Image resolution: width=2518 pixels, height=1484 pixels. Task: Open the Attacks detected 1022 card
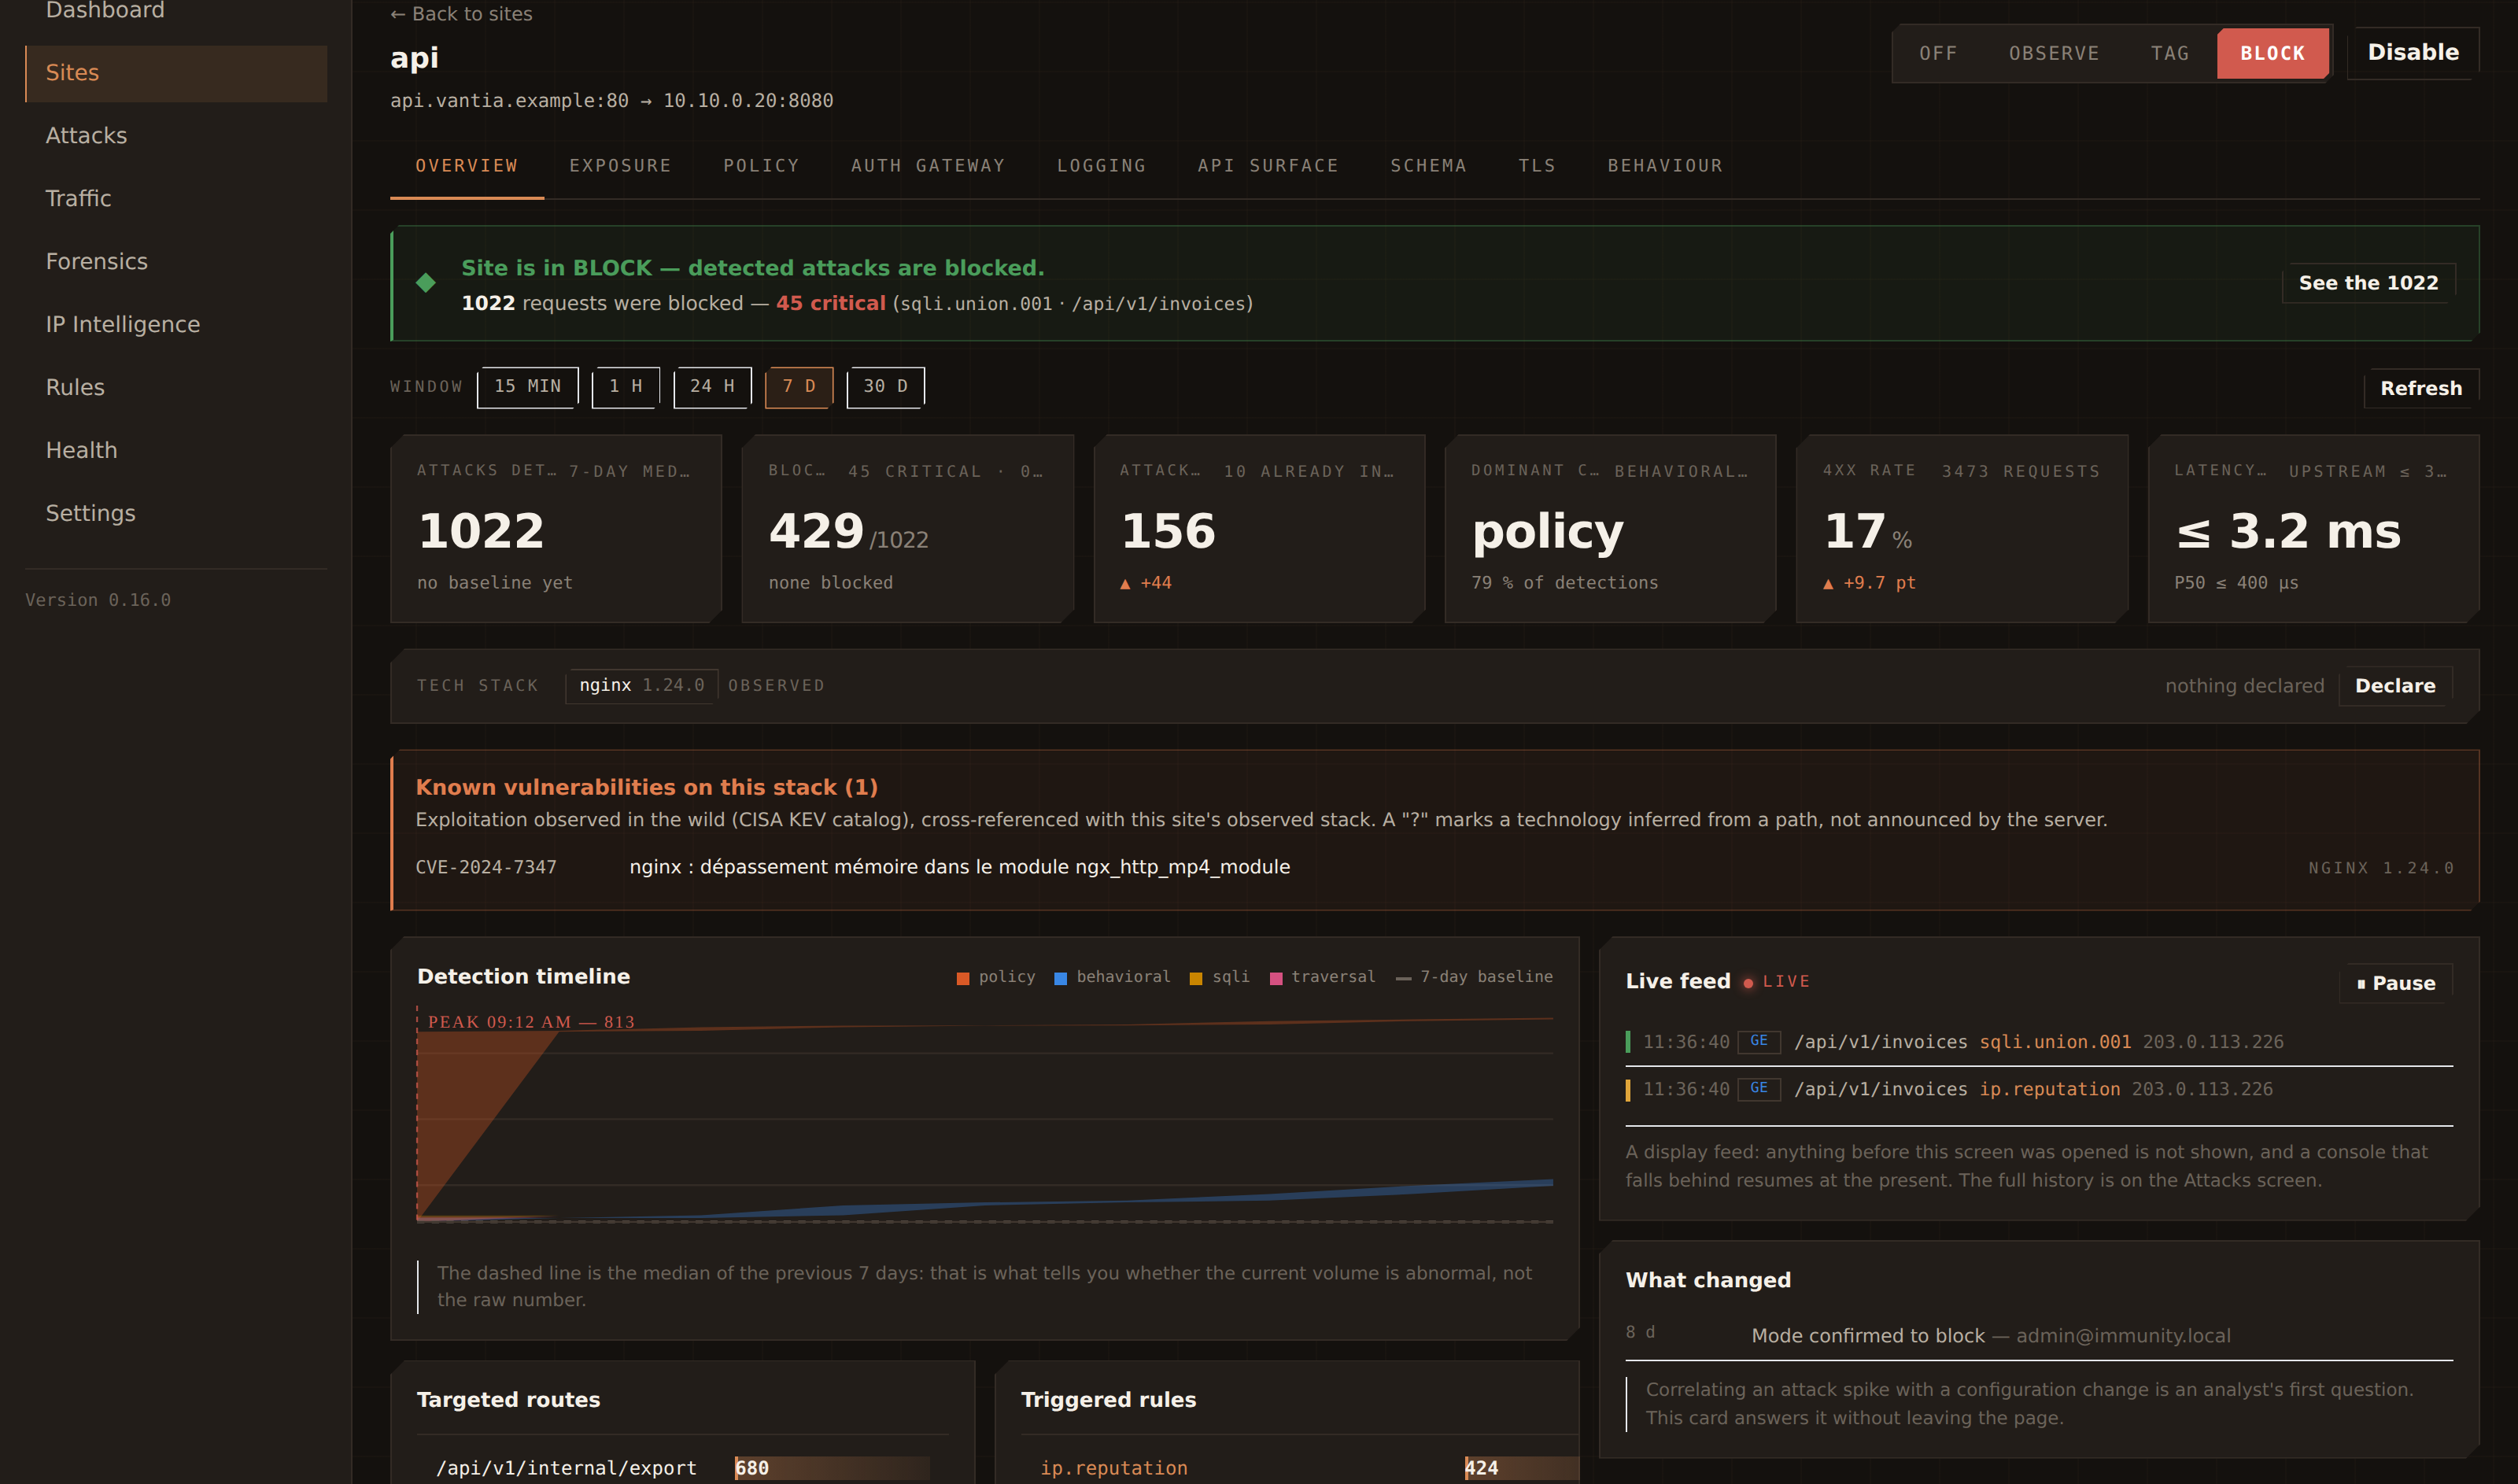pos(556,528)
